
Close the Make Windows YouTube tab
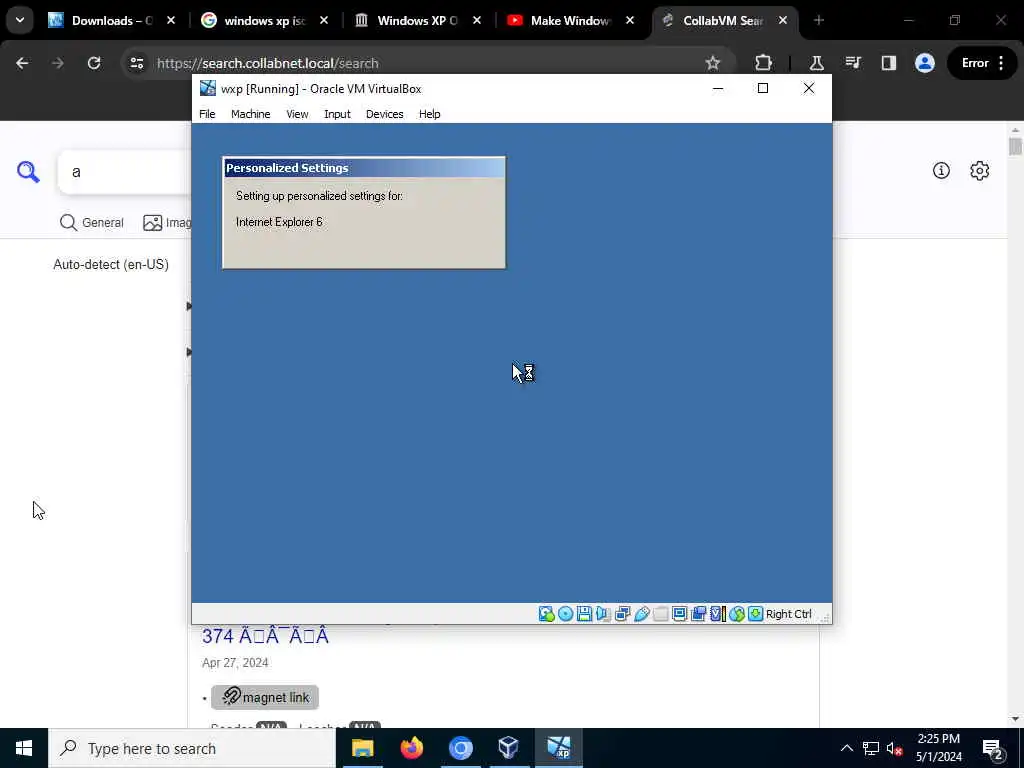point(630,20)
